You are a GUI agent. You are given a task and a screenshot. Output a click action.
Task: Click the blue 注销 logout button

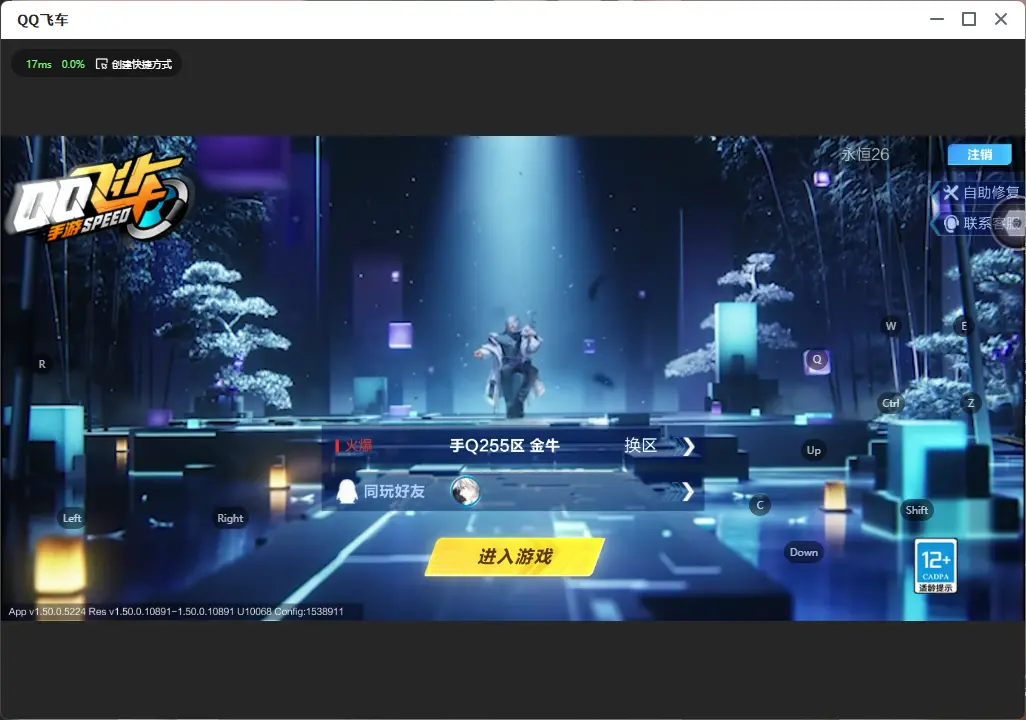tap(980, 154)
